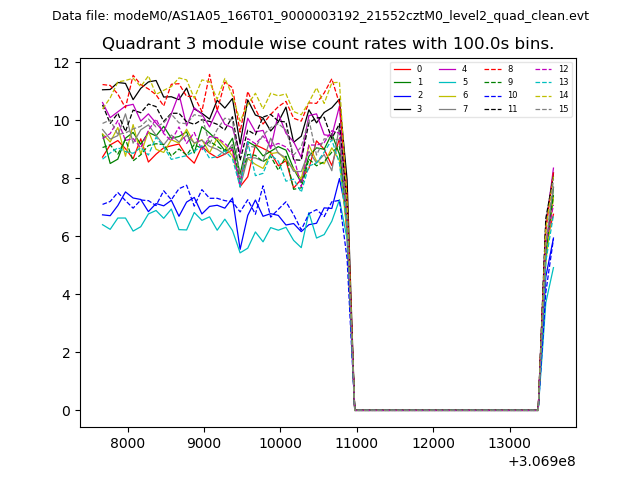Click the x-axis tick label 8000
The width and height of the screenshot is (640, 480).
click(128, 443)
